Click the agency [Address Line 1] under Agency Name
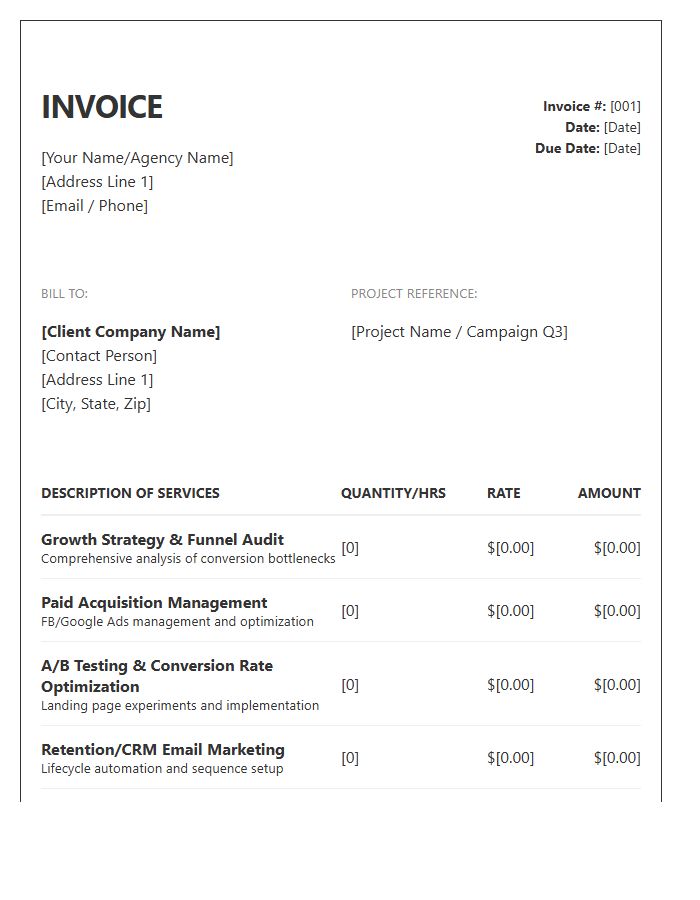 click(97, 182)
